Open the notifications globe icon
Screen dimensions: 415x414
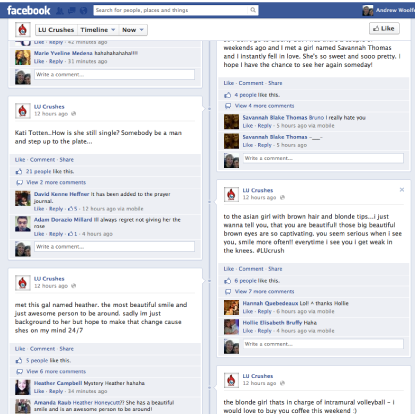point(83,11)
